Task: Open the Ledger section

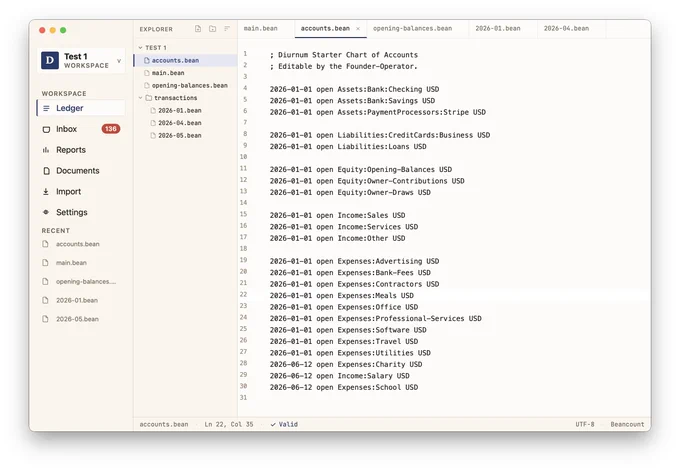Action: (81, 108)
